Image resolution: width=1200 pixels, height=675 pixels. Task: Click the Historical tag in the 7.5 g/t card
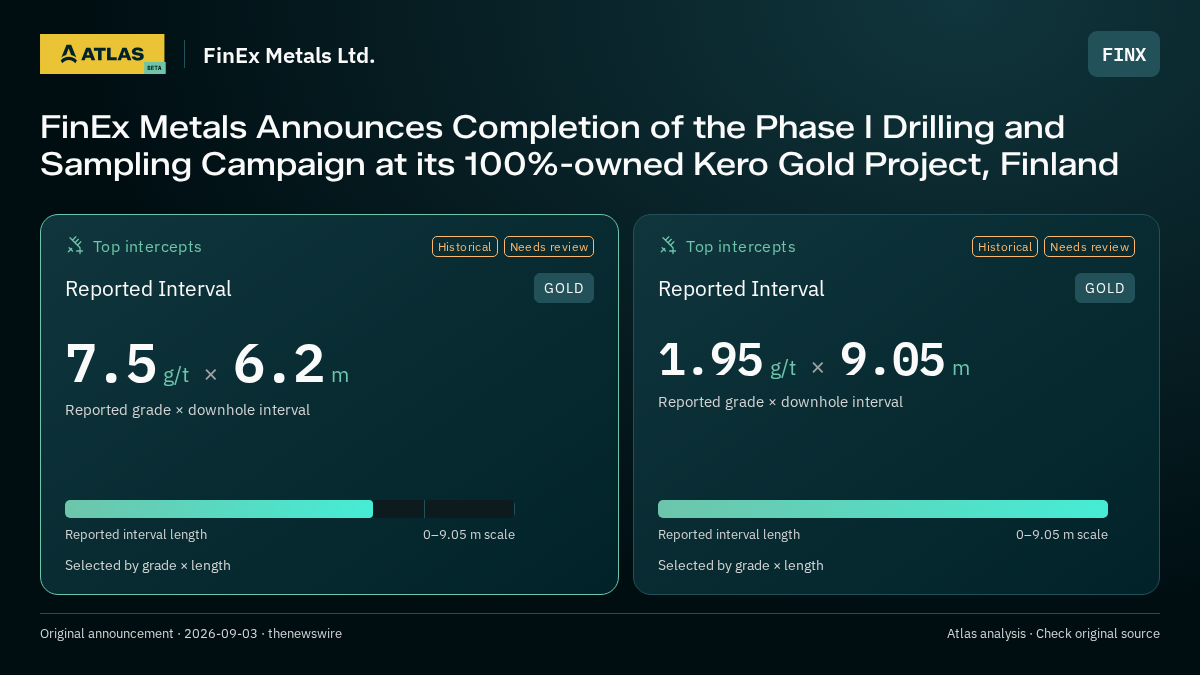(465, 247)
